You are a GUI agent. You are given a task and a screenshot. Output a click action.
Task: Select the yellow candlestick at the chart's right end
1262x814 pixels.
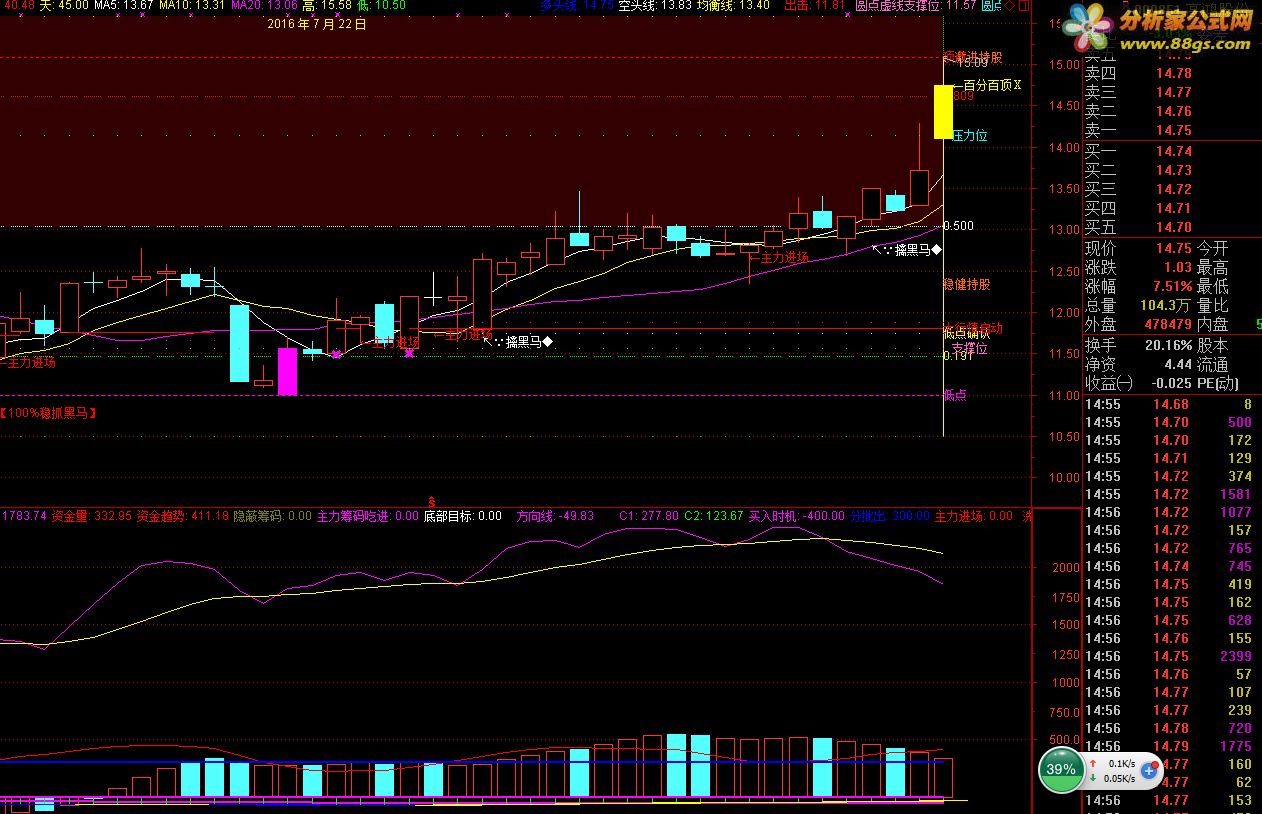pos(943,112)
